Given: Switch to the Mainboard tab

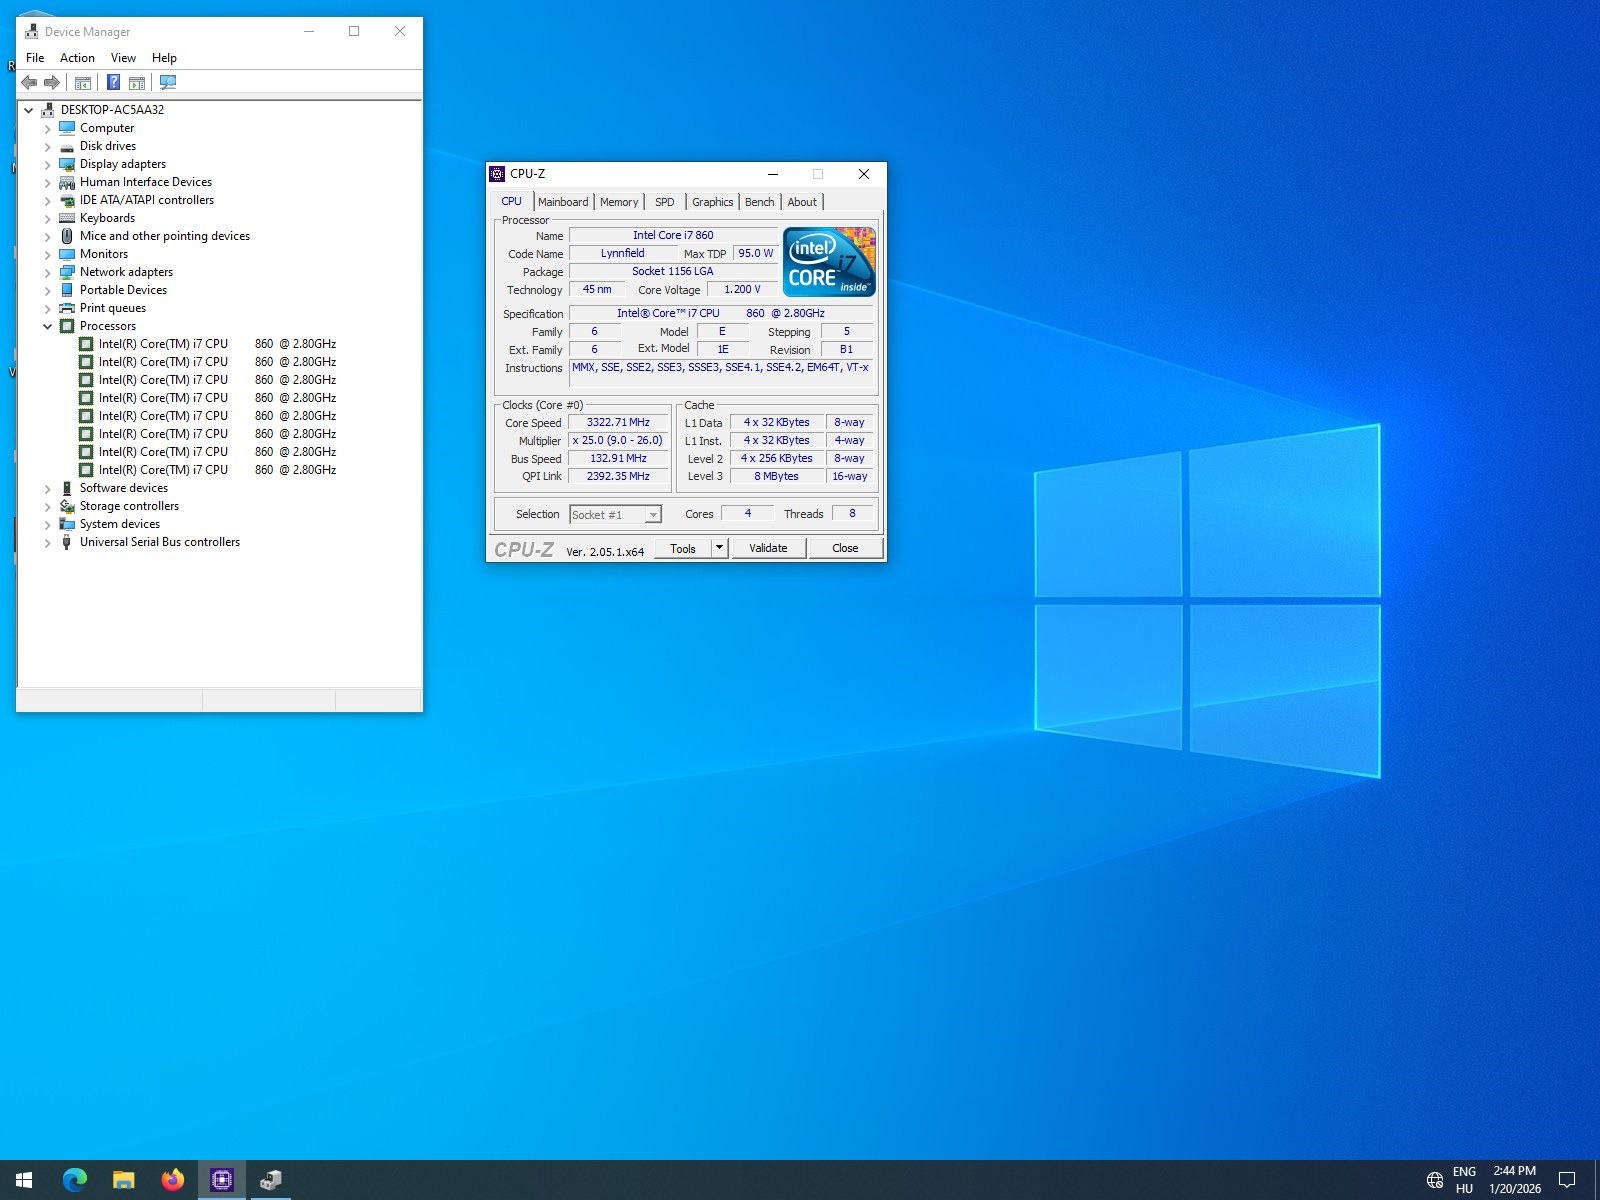Looking at the screenshot, I should tap(563, 202).
